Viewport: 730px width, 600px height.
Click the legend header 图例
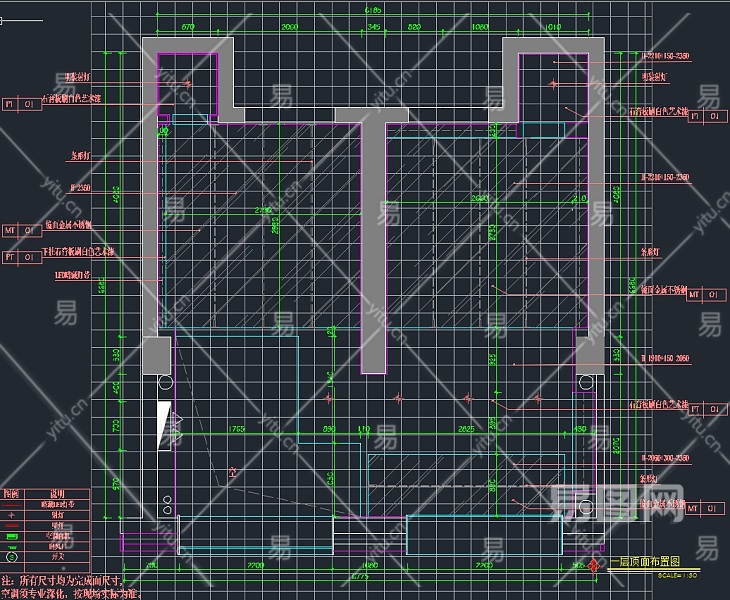tap(11, 494)
